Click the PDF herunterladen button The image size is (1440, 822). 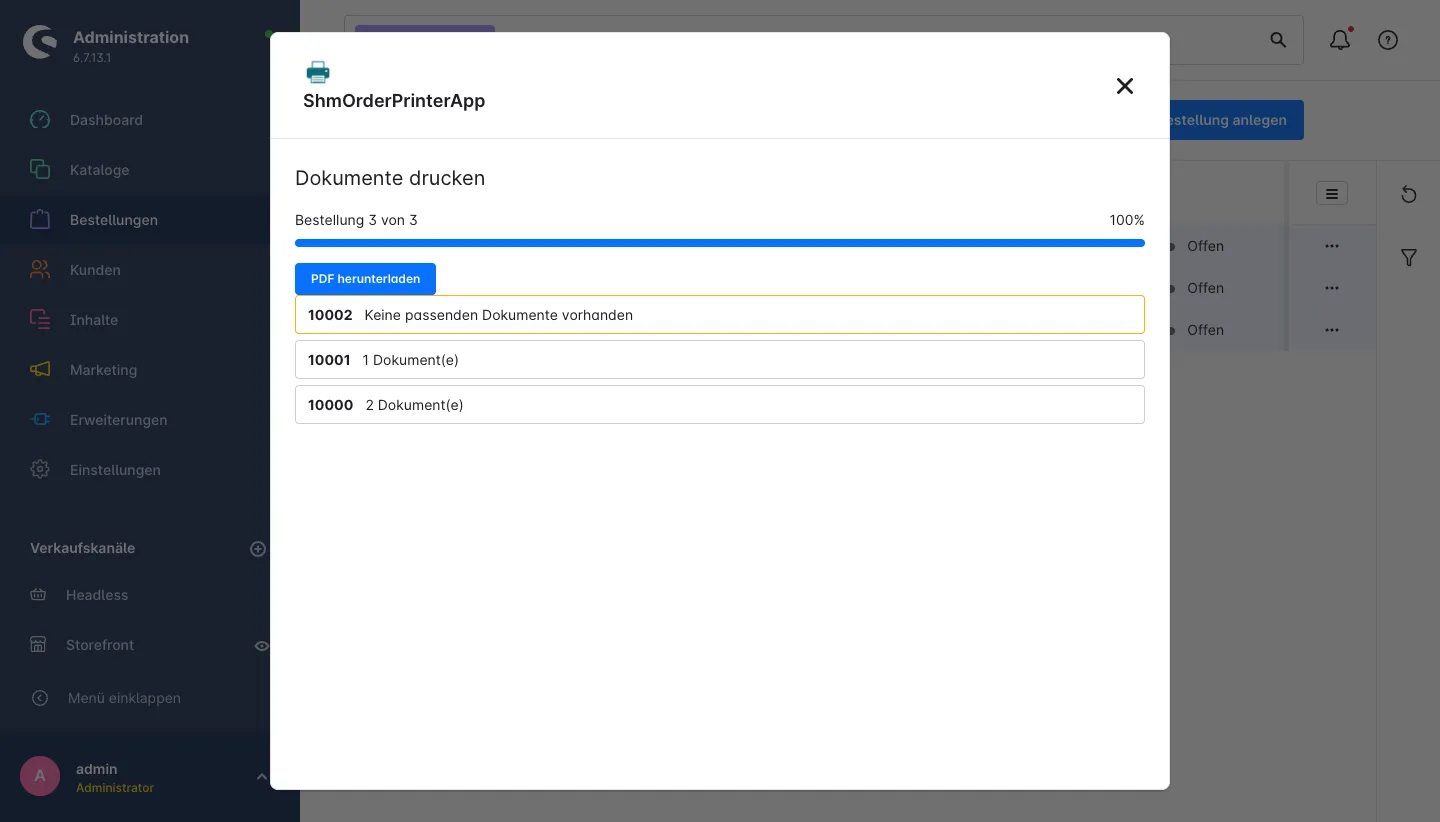pos(365,279)
